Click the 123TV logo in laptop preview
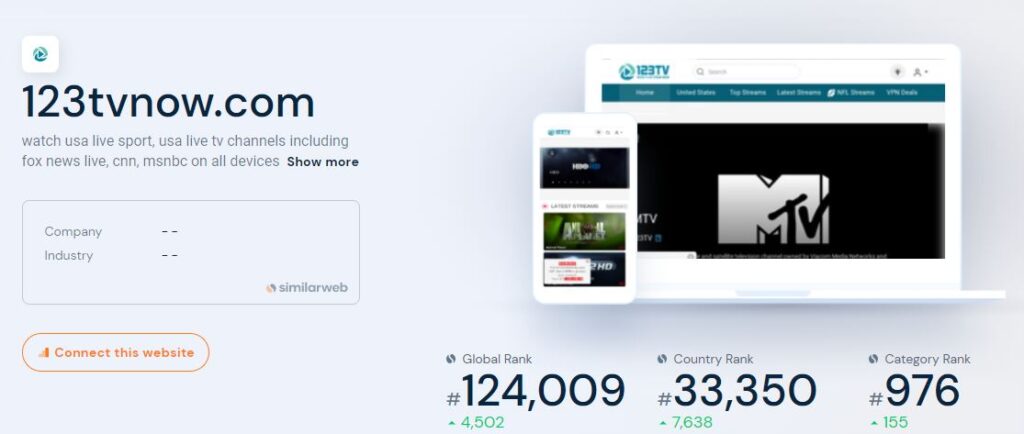This screenshot has height=434, width=1024. [643, 72]
